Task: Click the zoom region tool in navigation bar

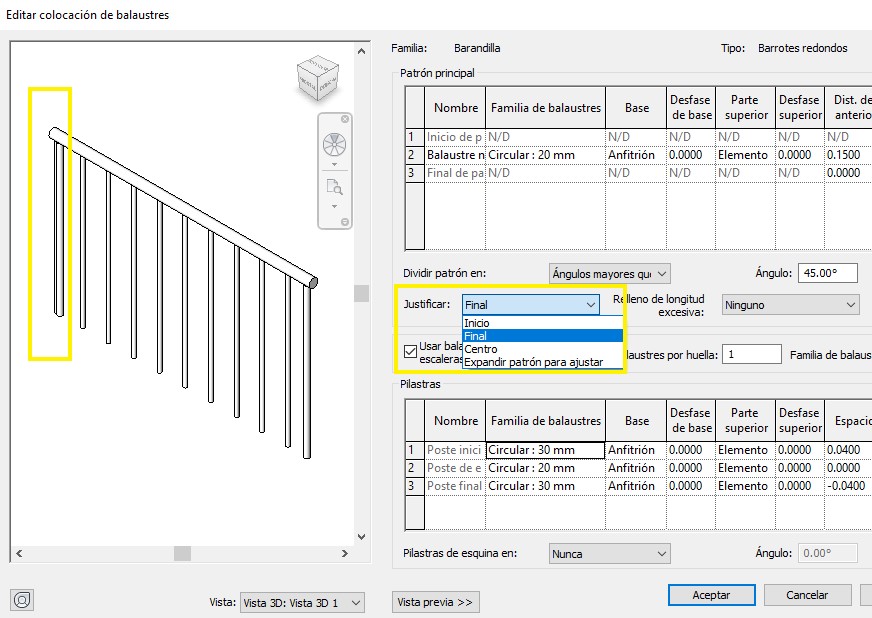Action: (333, 187)
